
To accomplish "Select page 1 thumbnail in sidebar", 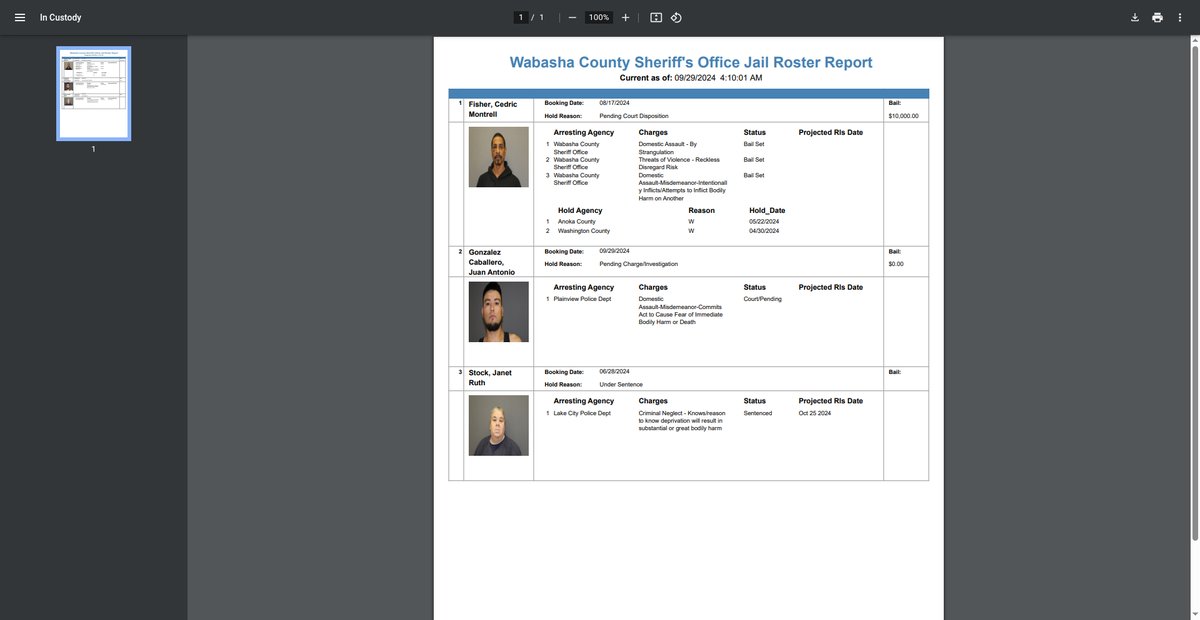I will coord(94,93).
